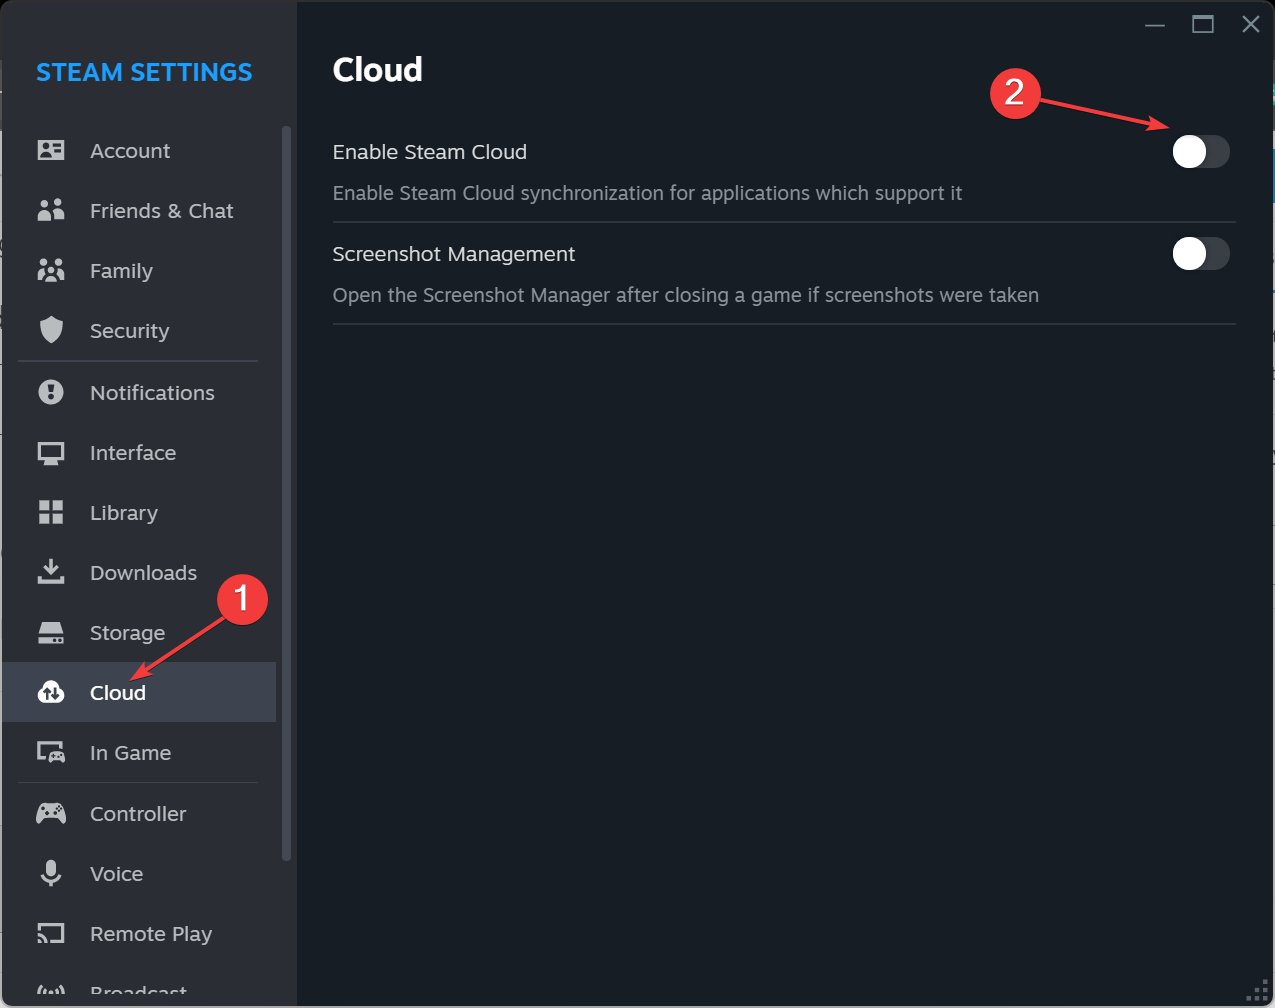Select the Library grid icon
Image resolution: width=1275 pixels, height=1008 pixels.
(51, 512)
